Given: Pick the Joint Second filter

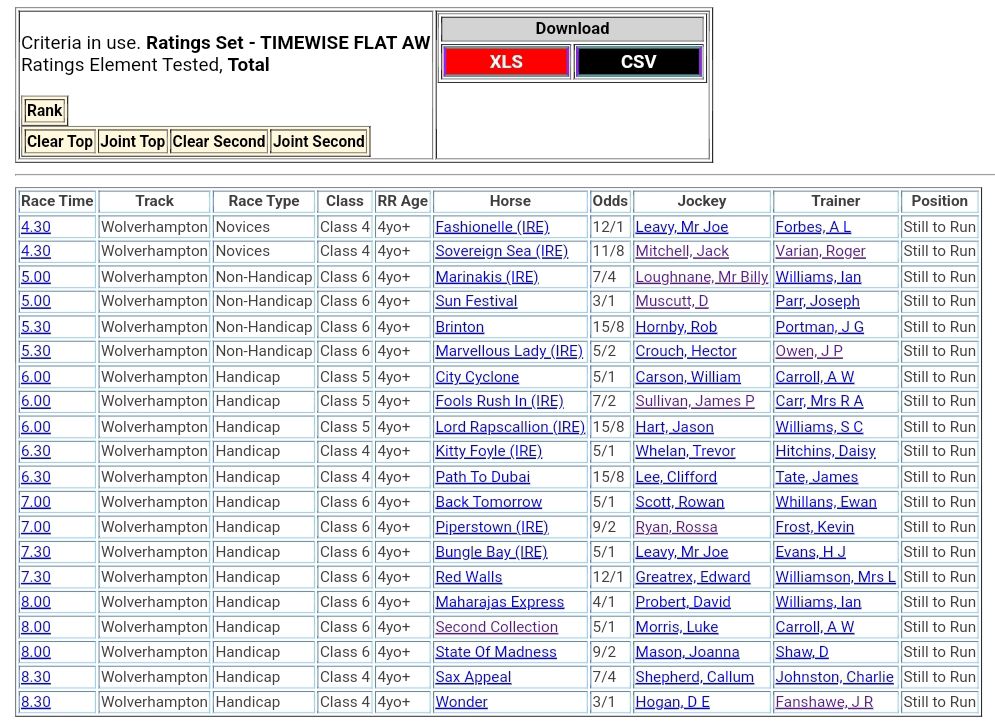Looking at the screenshot, I should 319,142.
